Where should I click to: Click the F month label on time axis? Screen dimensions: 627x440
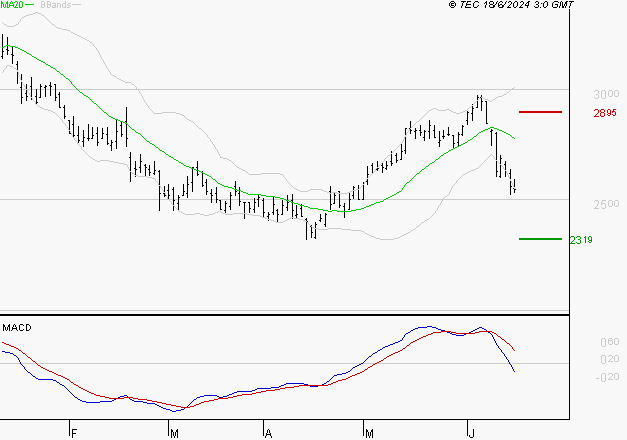[74, 433]
